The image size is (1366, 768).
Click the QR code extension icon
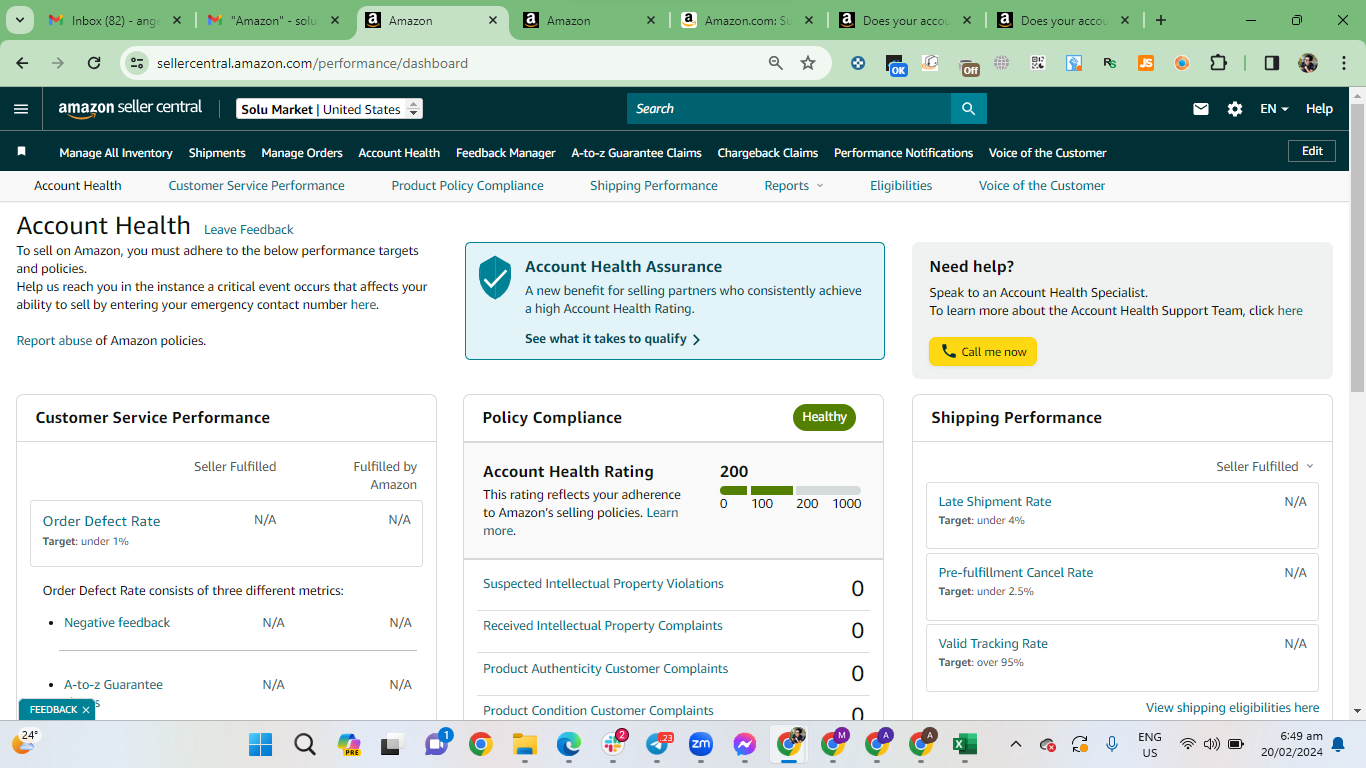[1038, 63]
